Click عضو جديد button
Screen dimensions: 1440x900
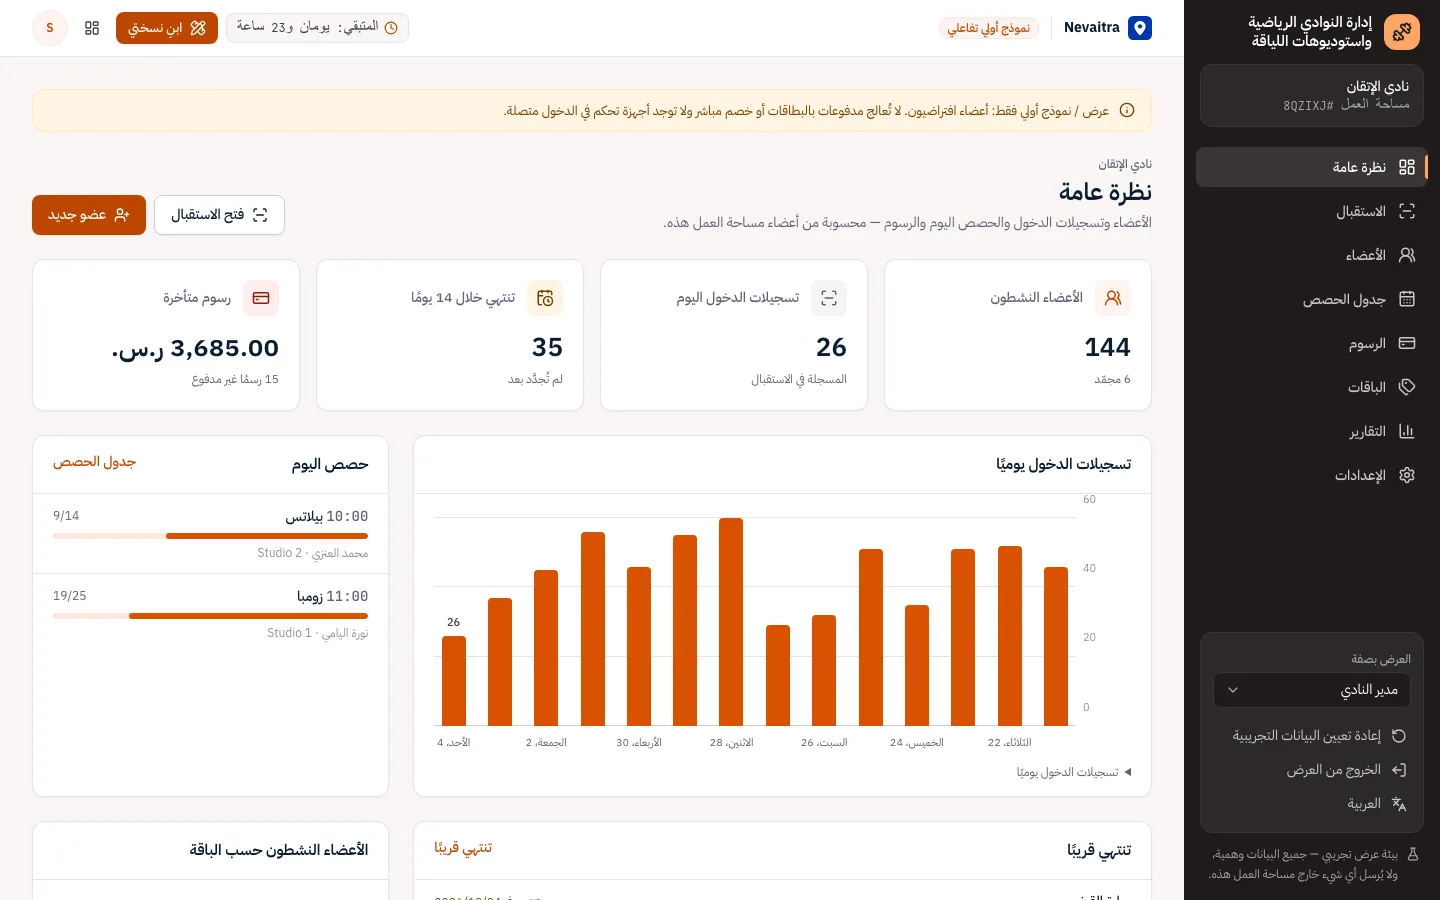89,215
